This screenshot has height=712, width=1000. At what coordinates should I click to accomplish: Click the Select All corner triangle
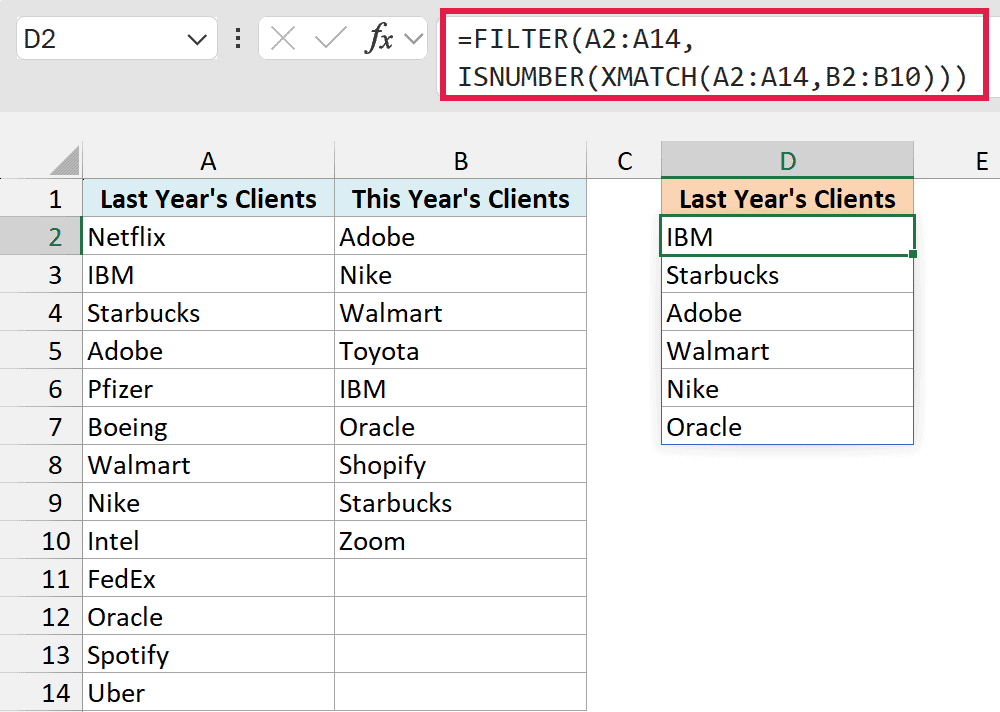(x=64, y=160)
